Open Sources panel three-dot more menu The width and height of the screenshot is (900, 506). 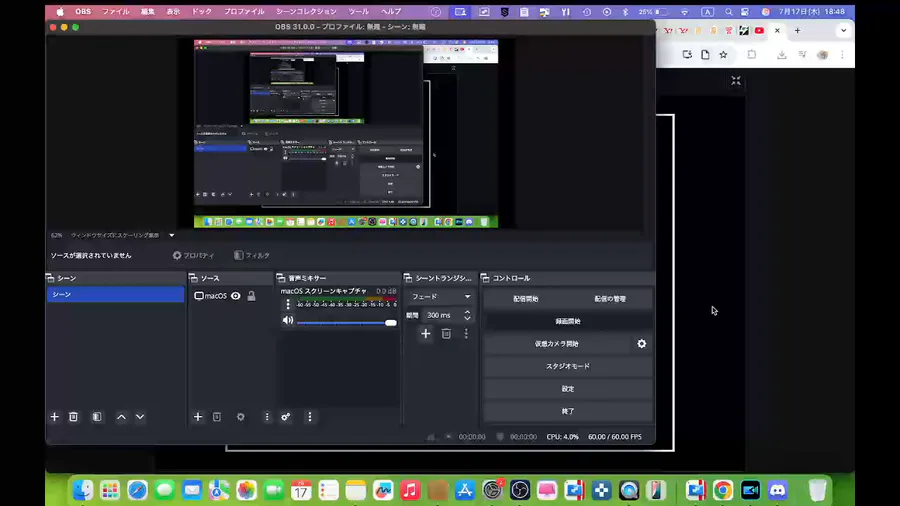[267, 417]
